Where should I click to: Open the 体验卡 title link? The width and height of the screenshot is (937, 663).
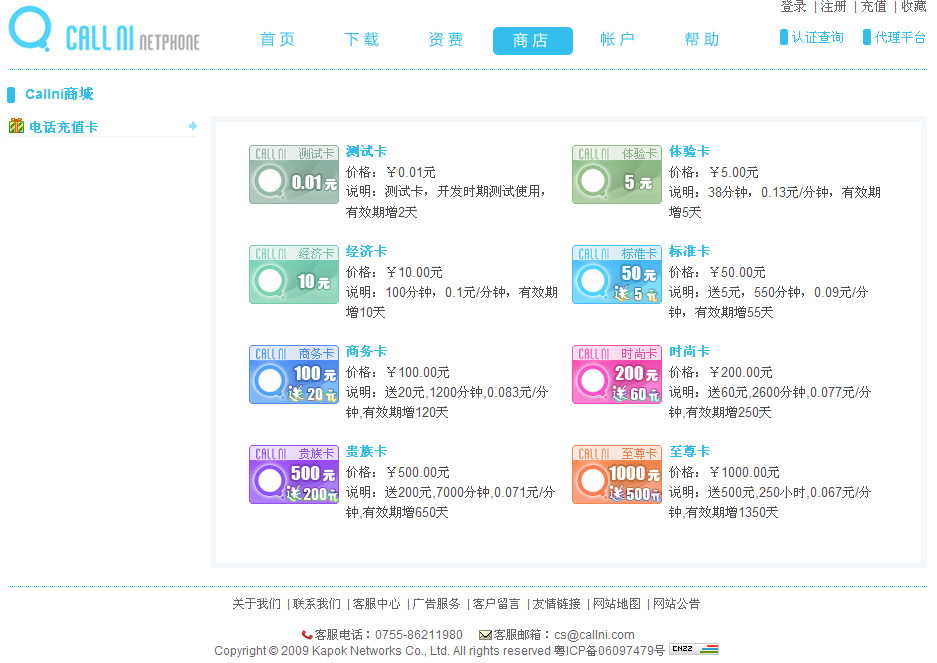pos(689,152)
